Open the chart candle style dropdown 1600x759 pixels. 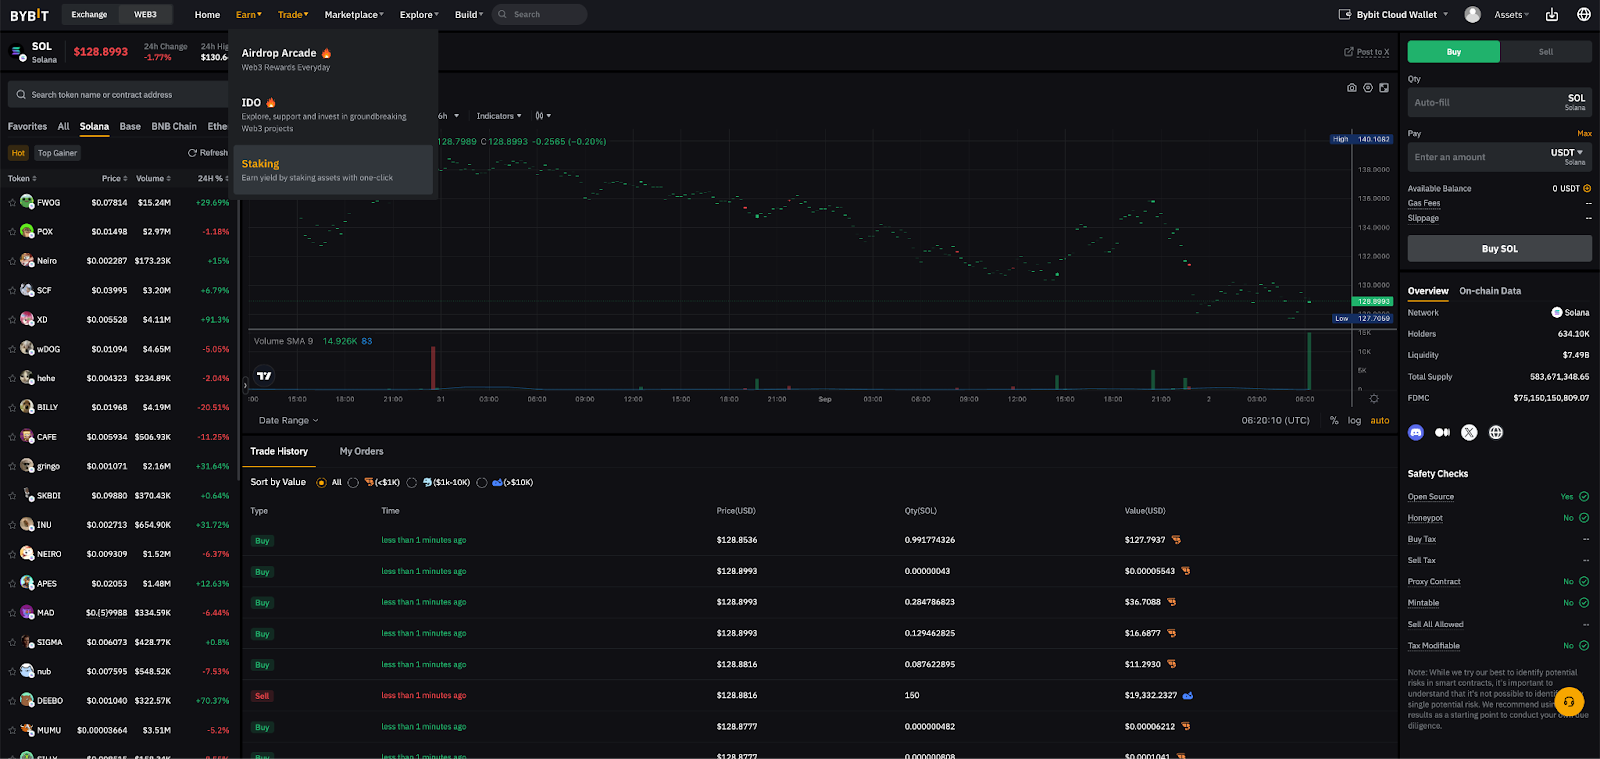pos(543,116)
